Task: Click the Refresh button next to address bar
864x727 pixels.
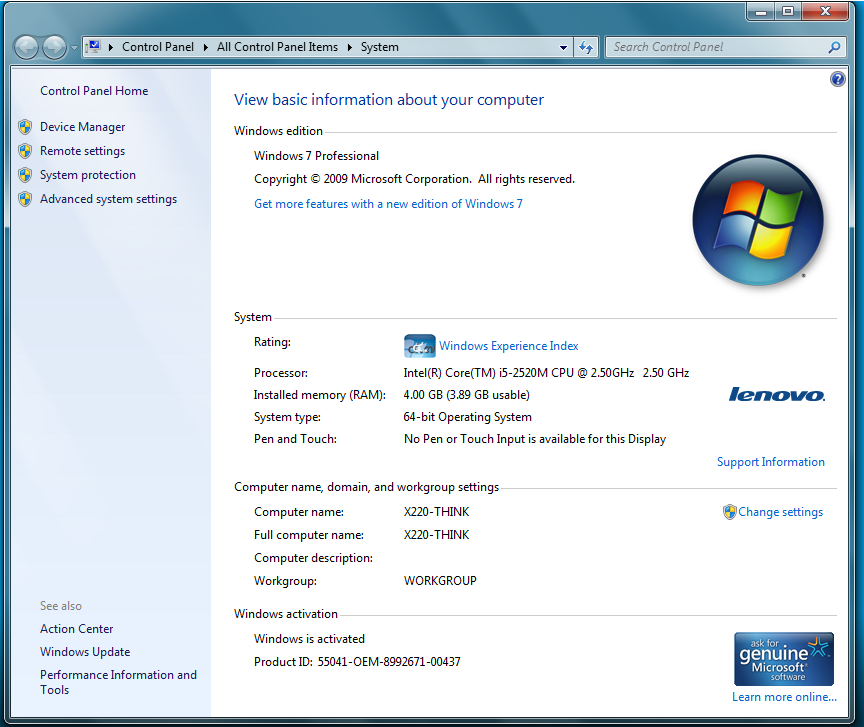Action: [586, 47]
